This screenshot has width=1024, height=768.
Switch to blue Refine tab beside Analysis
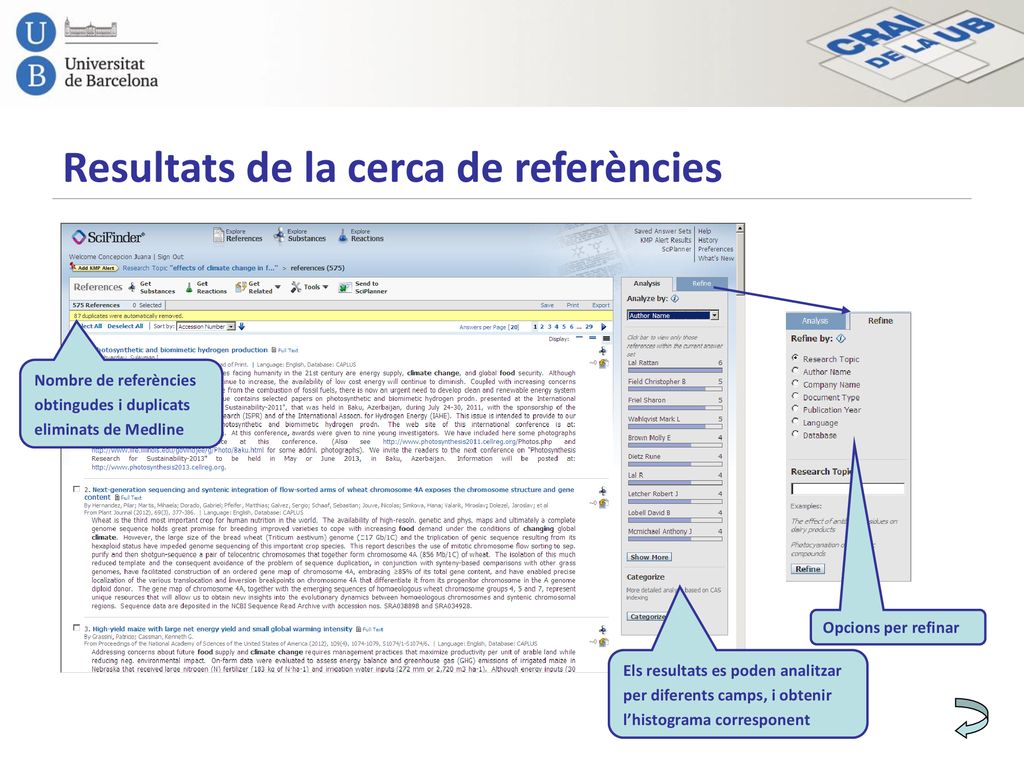click(x=701, y=283)
